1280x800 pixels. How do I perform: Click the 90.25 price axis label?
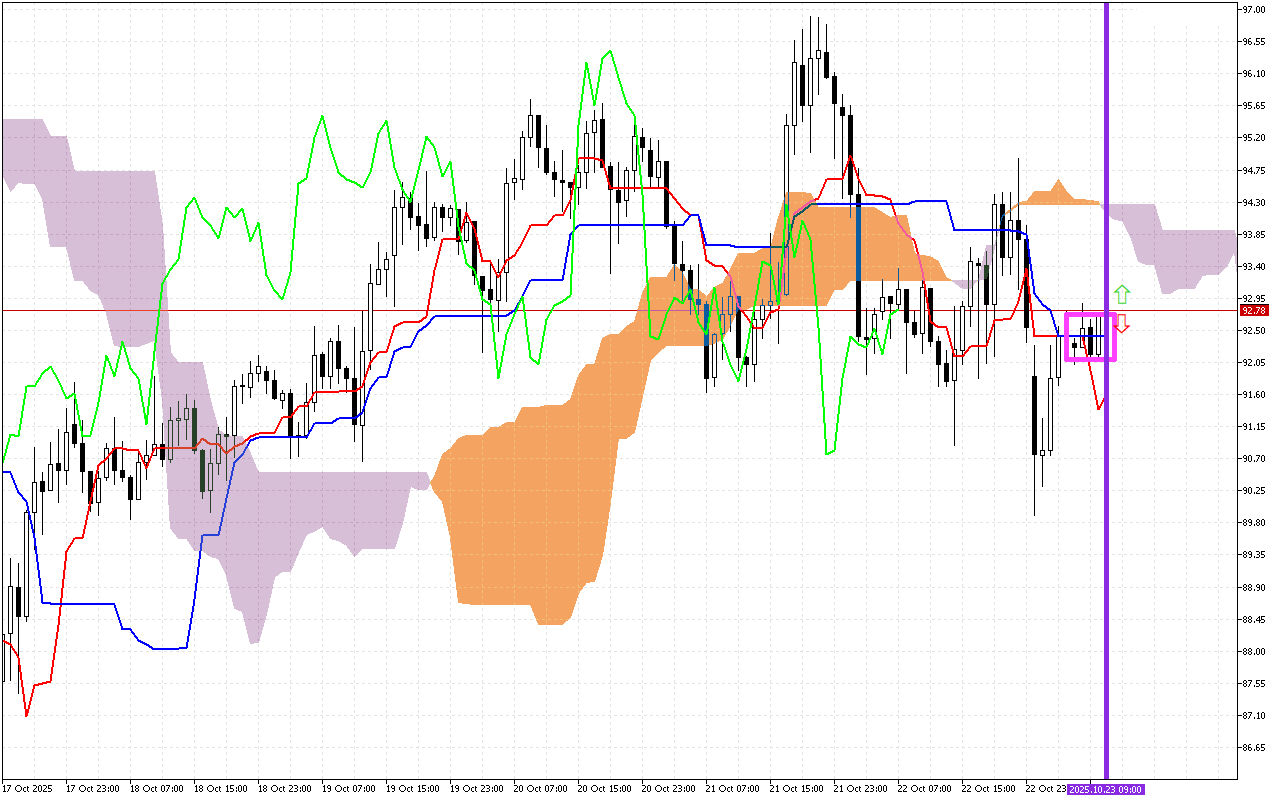point(1254,490)
